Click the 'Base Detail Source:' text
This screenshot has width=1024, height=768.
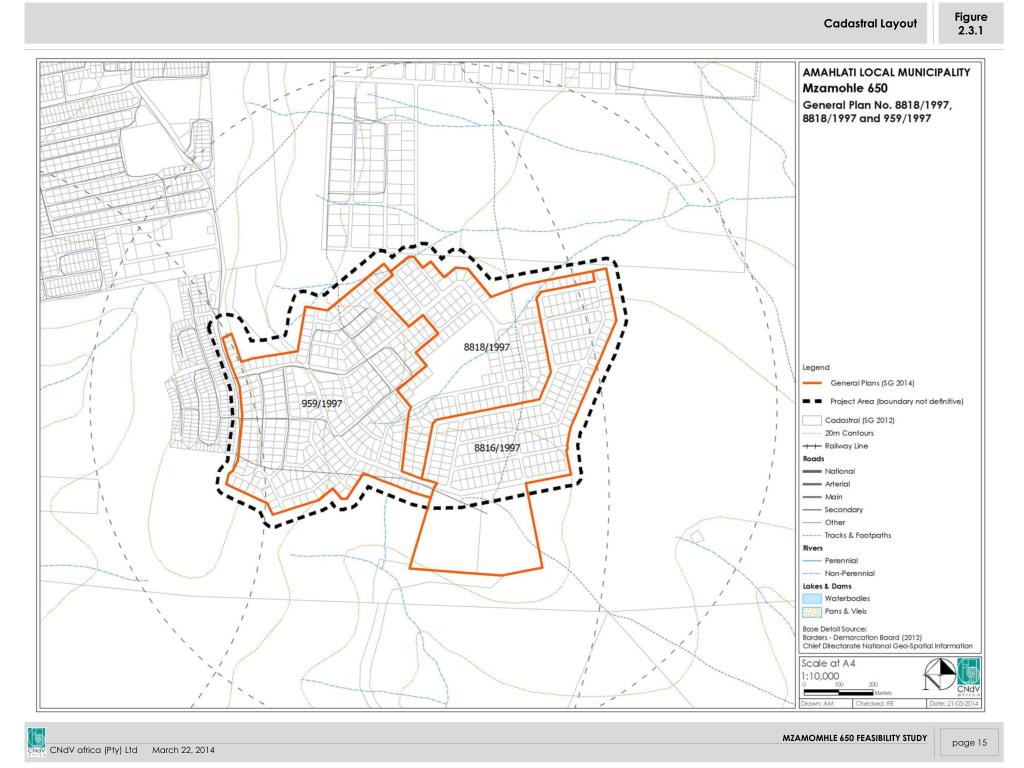[x=835, y=630]
